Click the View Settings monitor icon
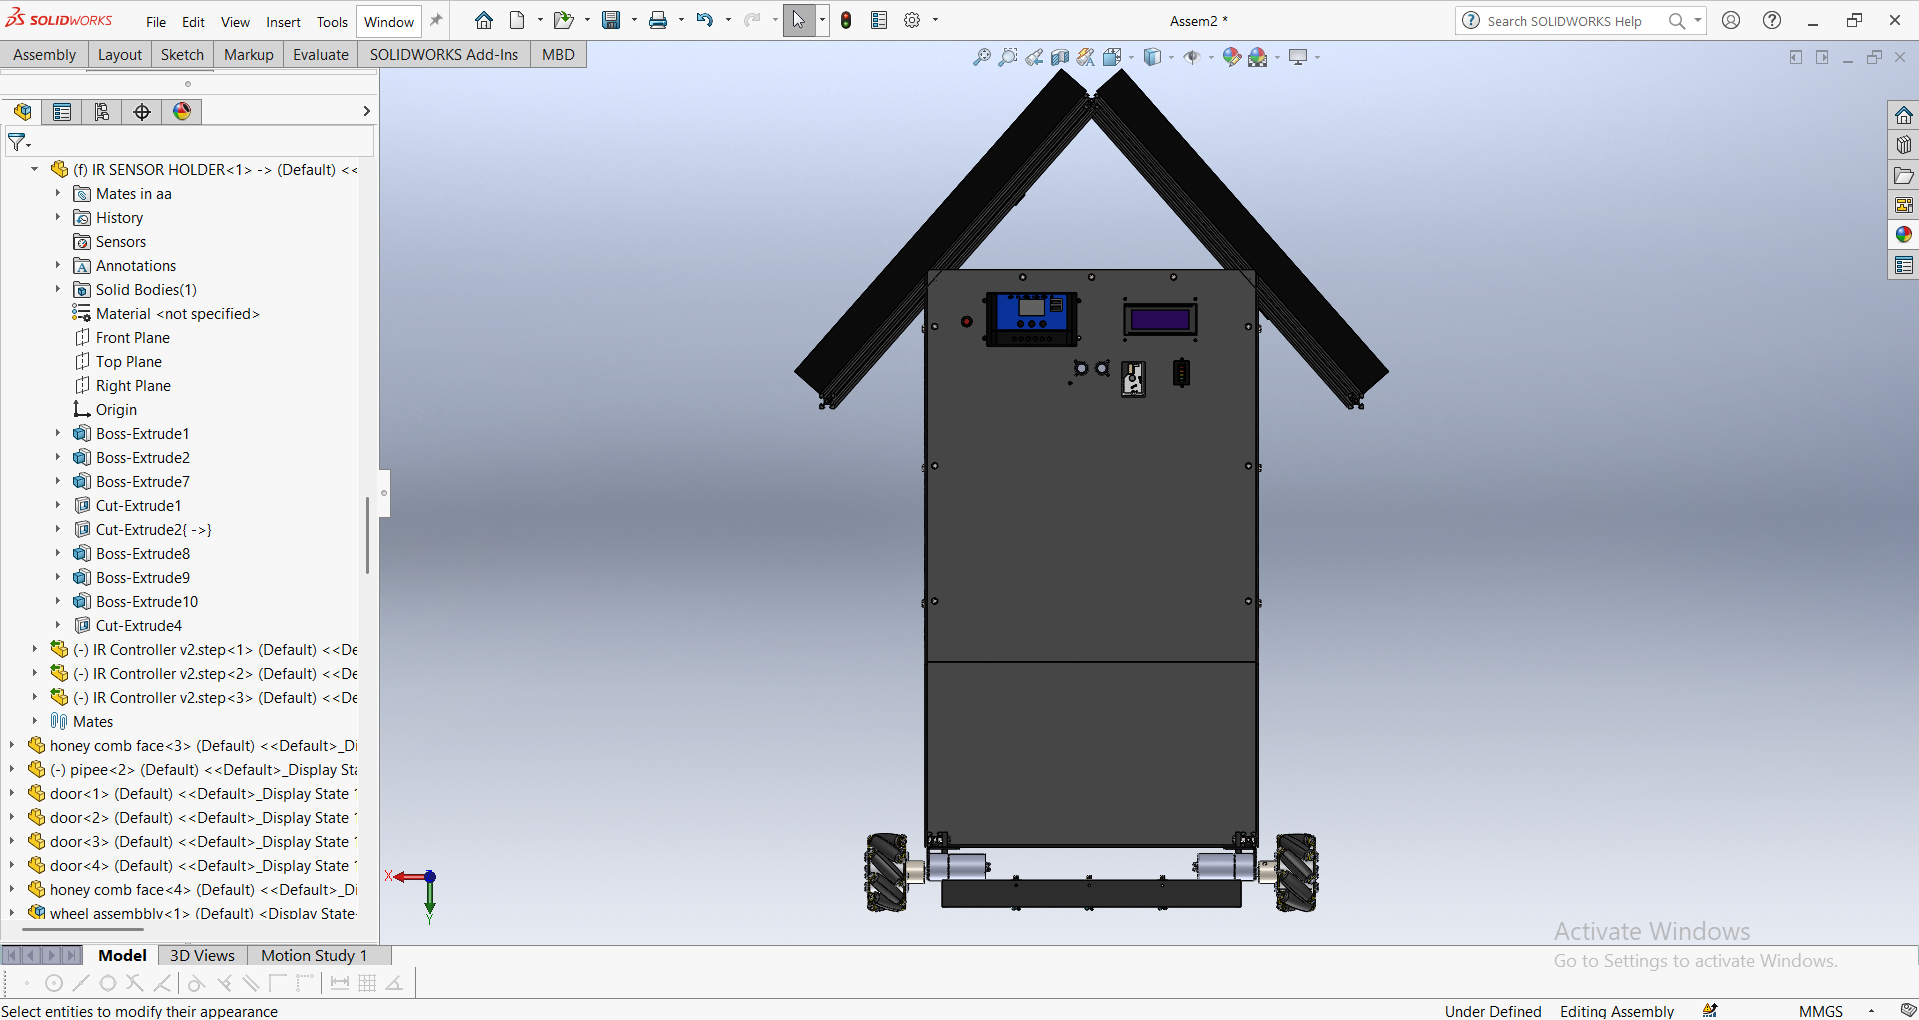 click(x=1298, y=57)
